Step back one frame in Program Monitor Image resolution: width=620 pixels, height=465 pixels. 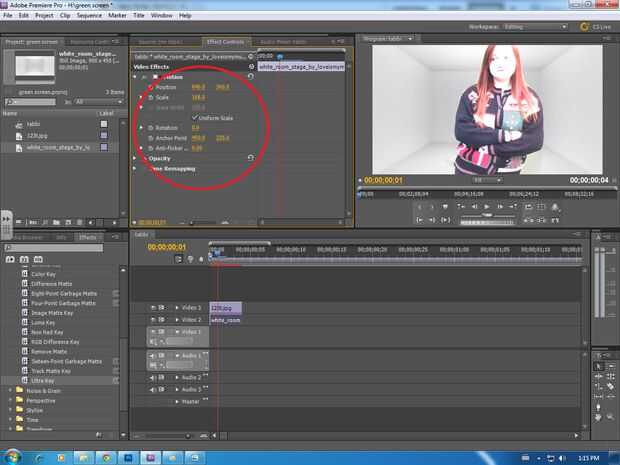click(x=474, y=206)
